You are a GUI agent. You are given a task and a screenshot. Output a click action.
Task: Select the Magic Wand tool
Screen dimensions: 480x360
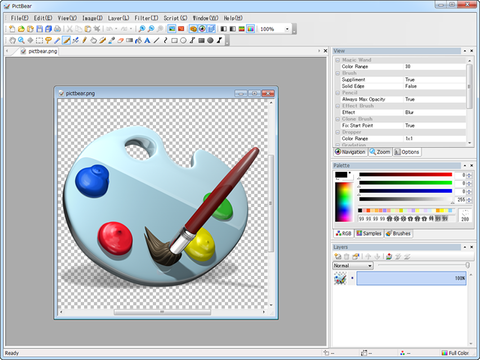point(57,41)
